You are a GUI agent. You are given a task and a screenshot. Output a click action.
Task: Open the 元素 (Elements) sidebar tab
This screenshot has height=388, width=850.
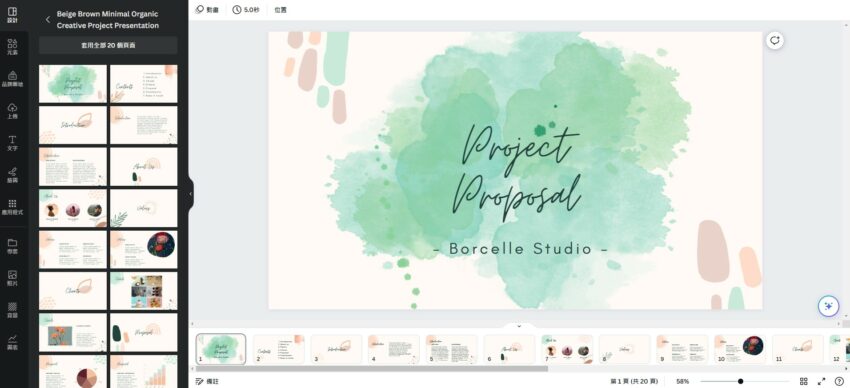[x=12, y=47]
